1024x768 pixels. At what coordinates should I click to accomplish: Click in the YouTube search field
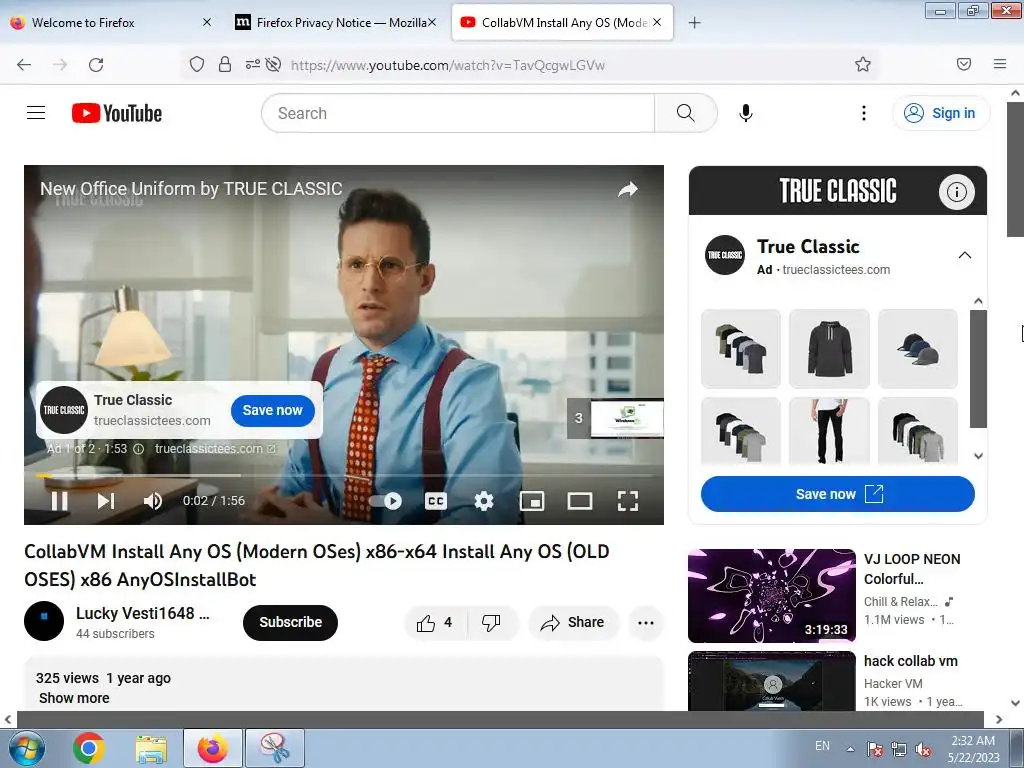coord(458,113)
